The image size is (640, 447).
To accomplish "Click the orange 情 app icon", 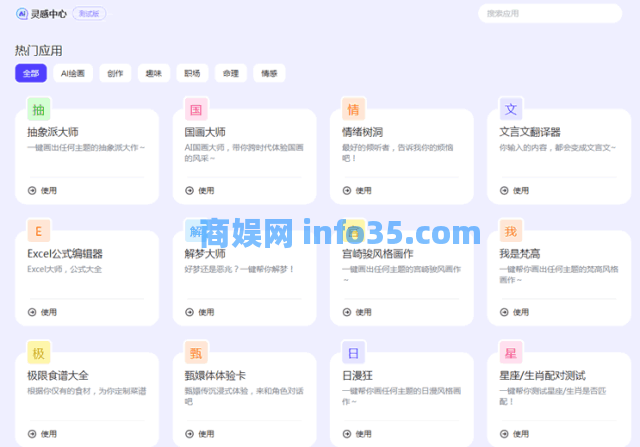I will pos(353,109).
